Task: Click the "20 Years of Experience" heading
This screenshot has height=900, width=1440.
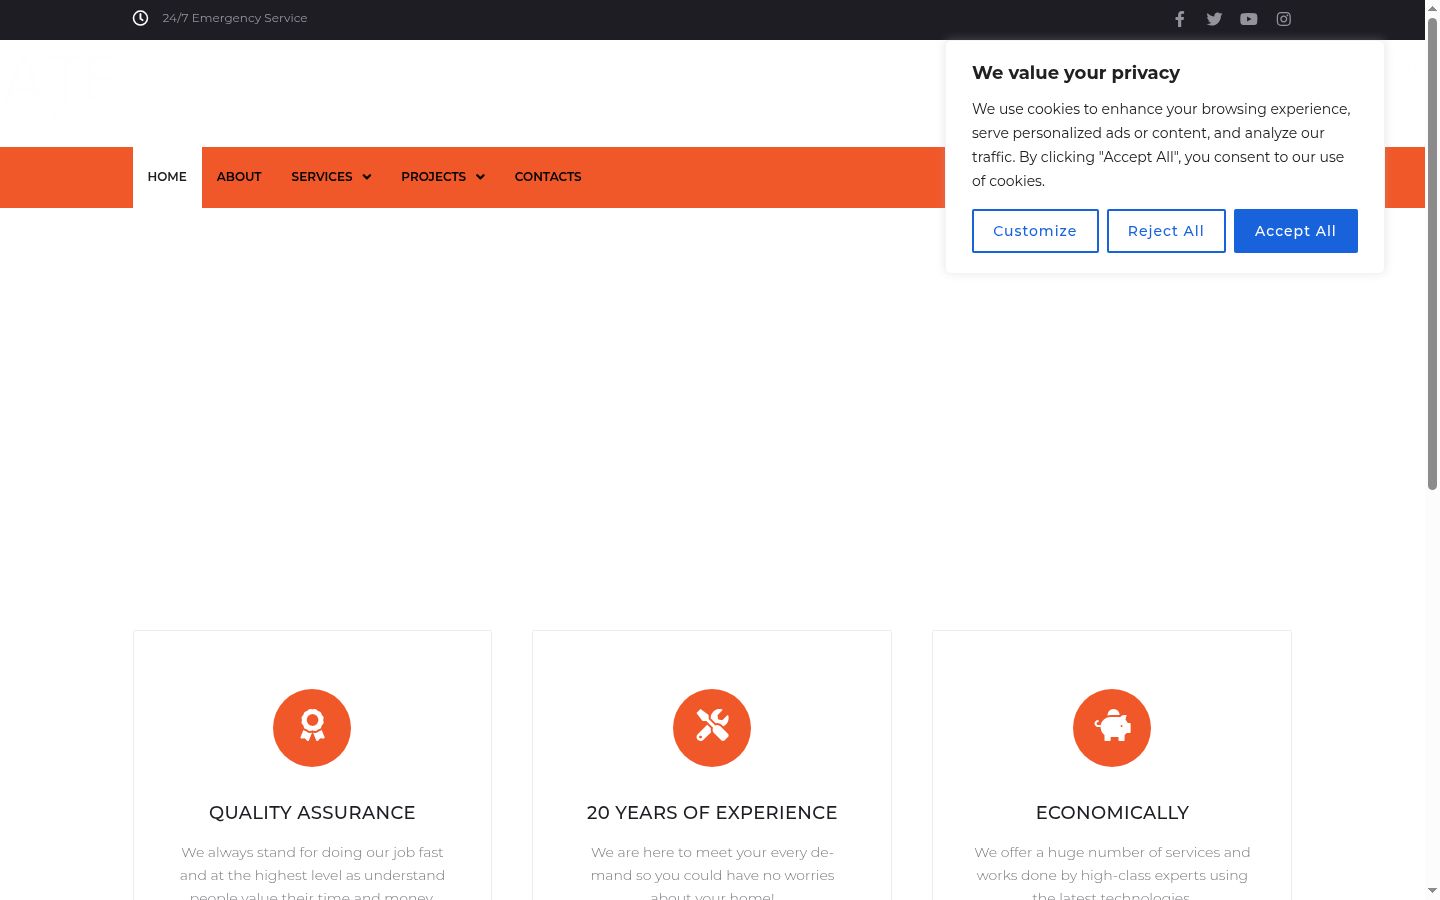Action: 712,813
